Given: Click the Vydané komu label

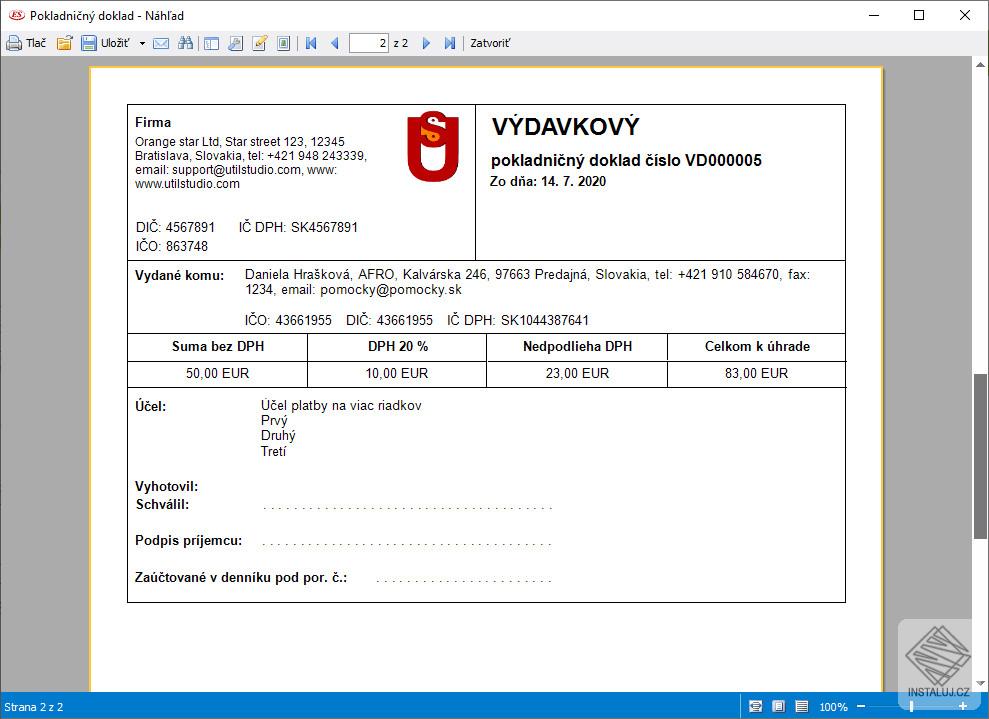Looking at the screenshot, I should point(179,276).
